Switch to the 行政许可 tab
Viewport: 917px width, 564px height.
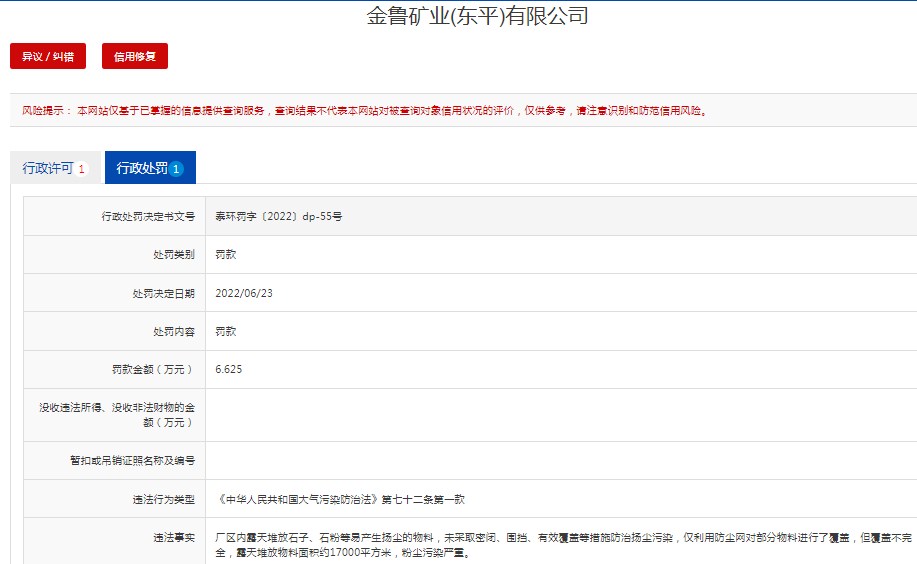coord(56,168)
